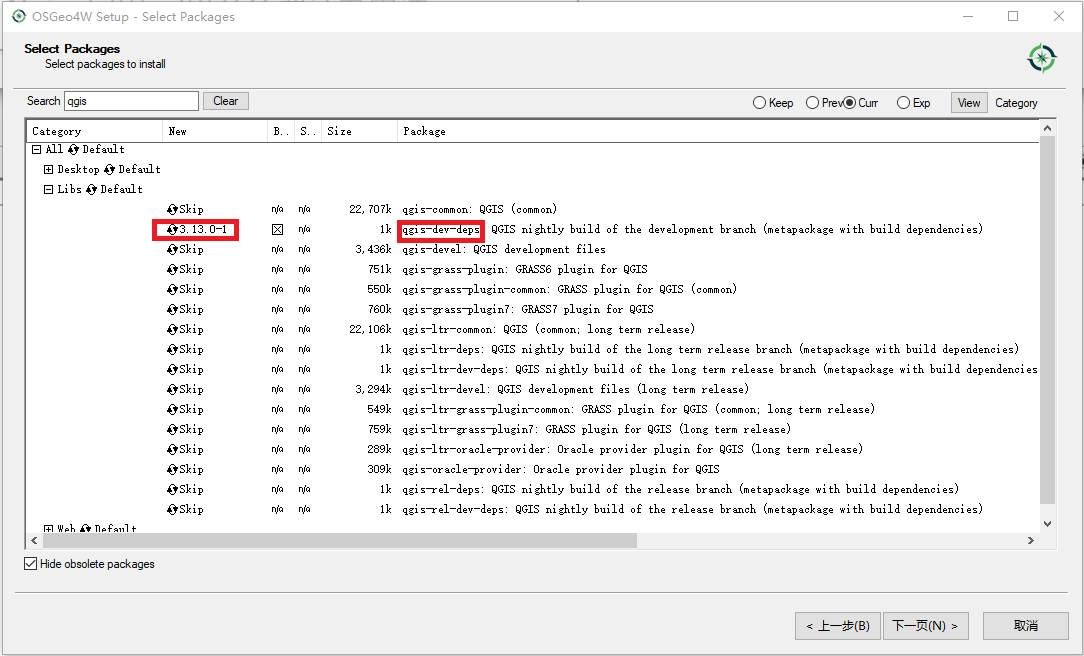Image resolution: width=1084 pixels, height=656 pixels.
Task: Go back with 上一步(B) button
Action: coord(837,626)
